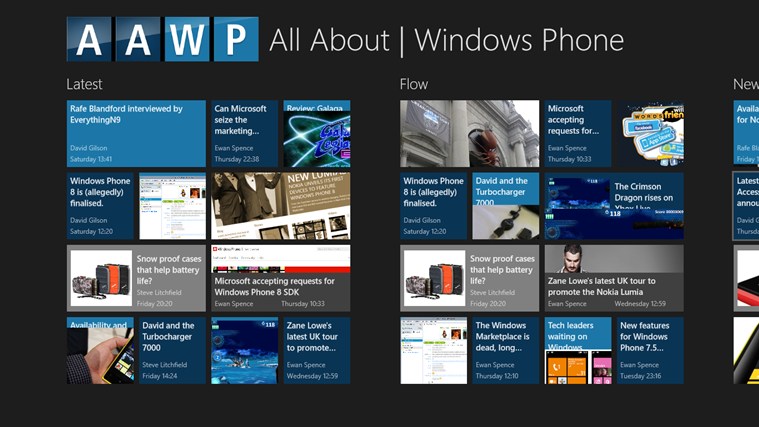
Task: Open Zane Lowe Nokia Lumia tile in Flow
Action: tap(614, 278)
